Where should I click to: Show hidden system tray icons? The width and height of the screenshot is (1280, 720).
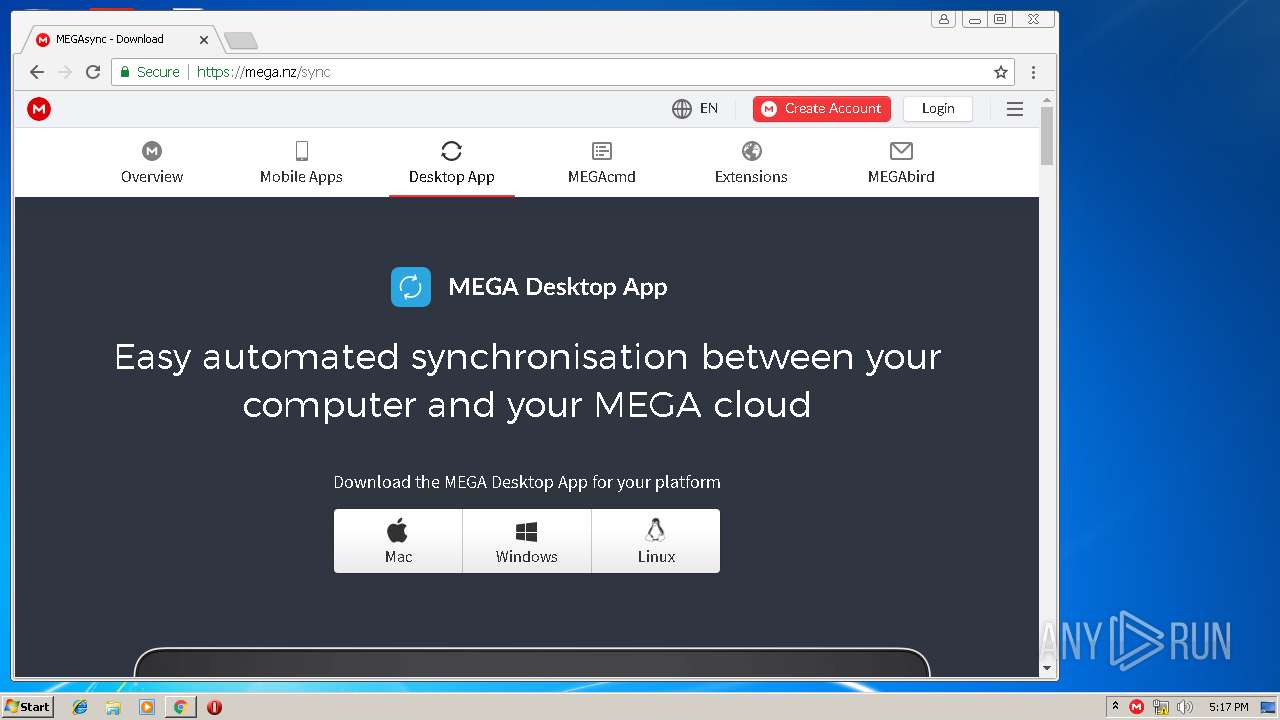point(1115,707)
